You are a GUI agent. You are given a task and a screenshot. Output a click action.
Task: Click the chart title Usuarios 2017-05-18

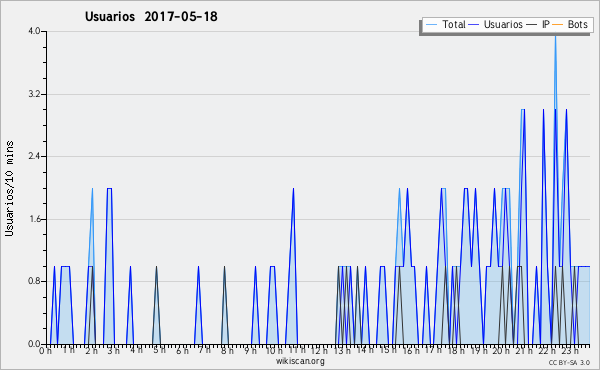151,16
